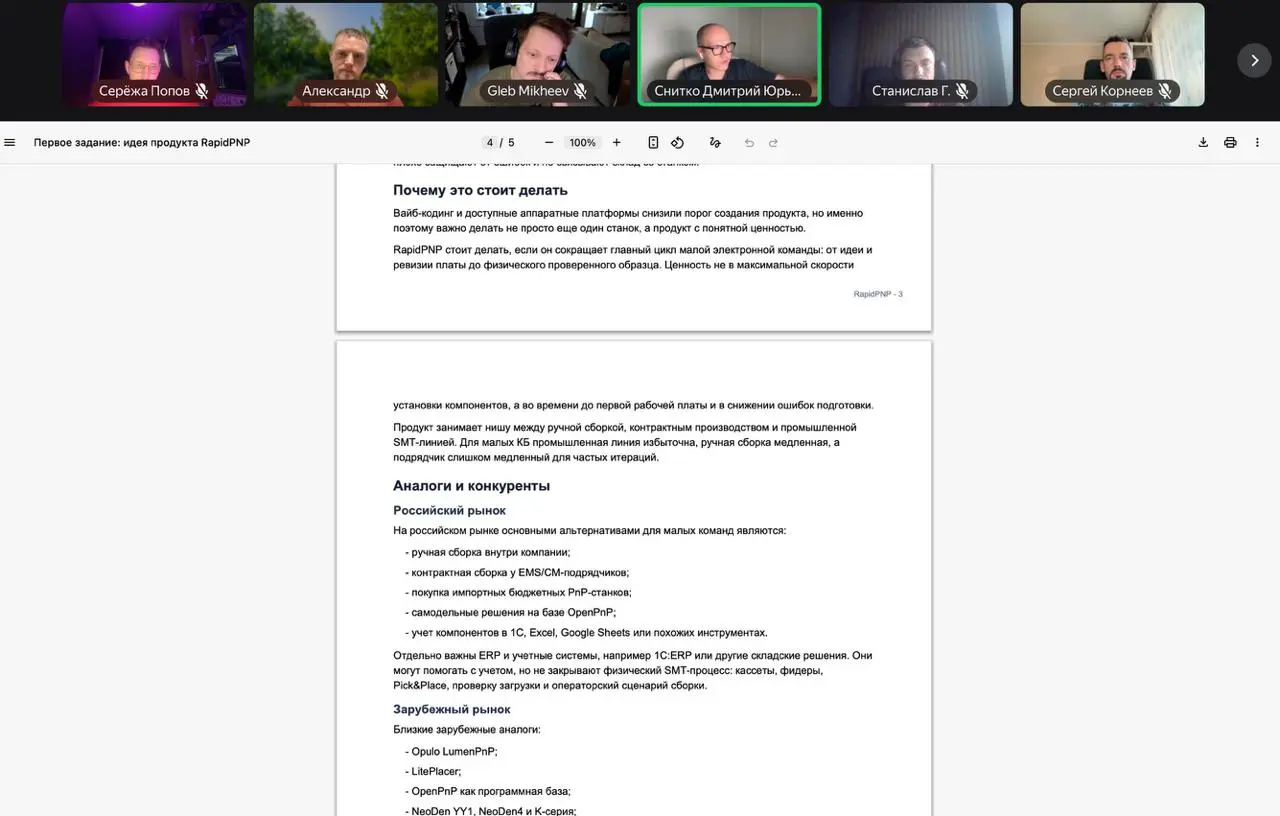Click list item 'Opulo LumenPnP'
Image resolution: width=1280 pixels, height=816 pixels.
click(x=451, y=752)
